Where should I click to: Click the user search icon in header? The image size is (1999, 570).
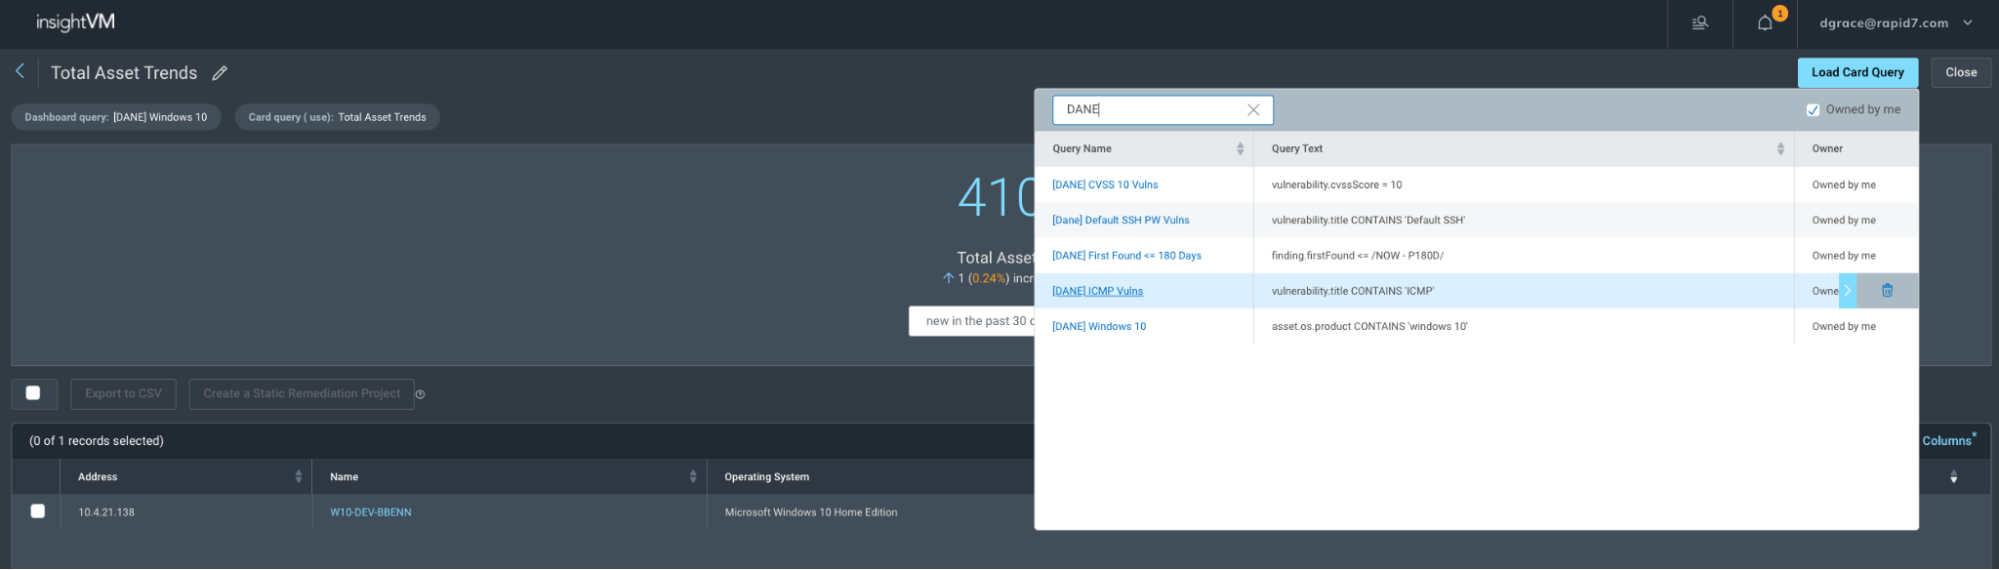(1699, 23)
